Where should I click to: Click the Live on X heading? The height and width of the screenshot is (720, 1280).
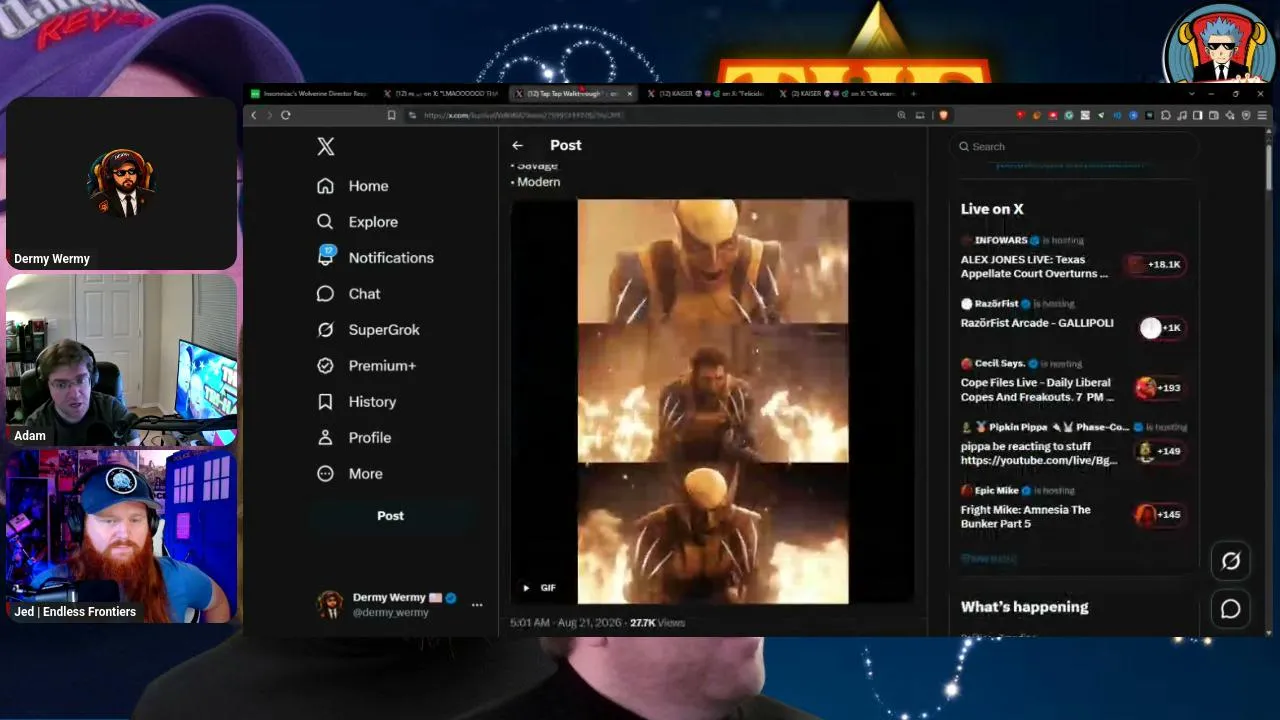coord(992,209)
